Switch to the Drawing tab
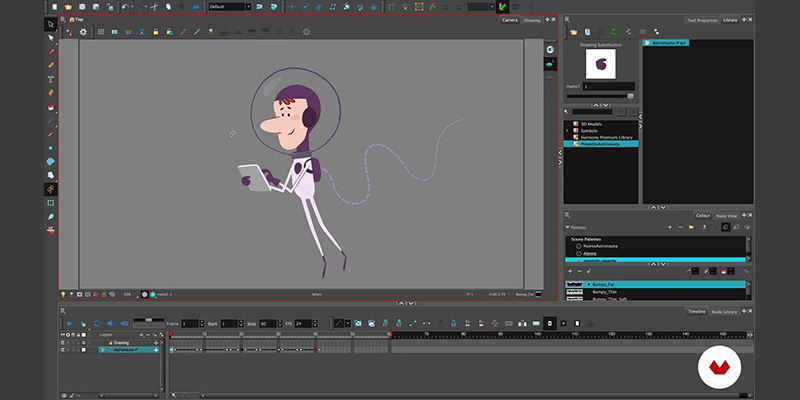Screen dimensions: 800x400 tap(532, 20)
